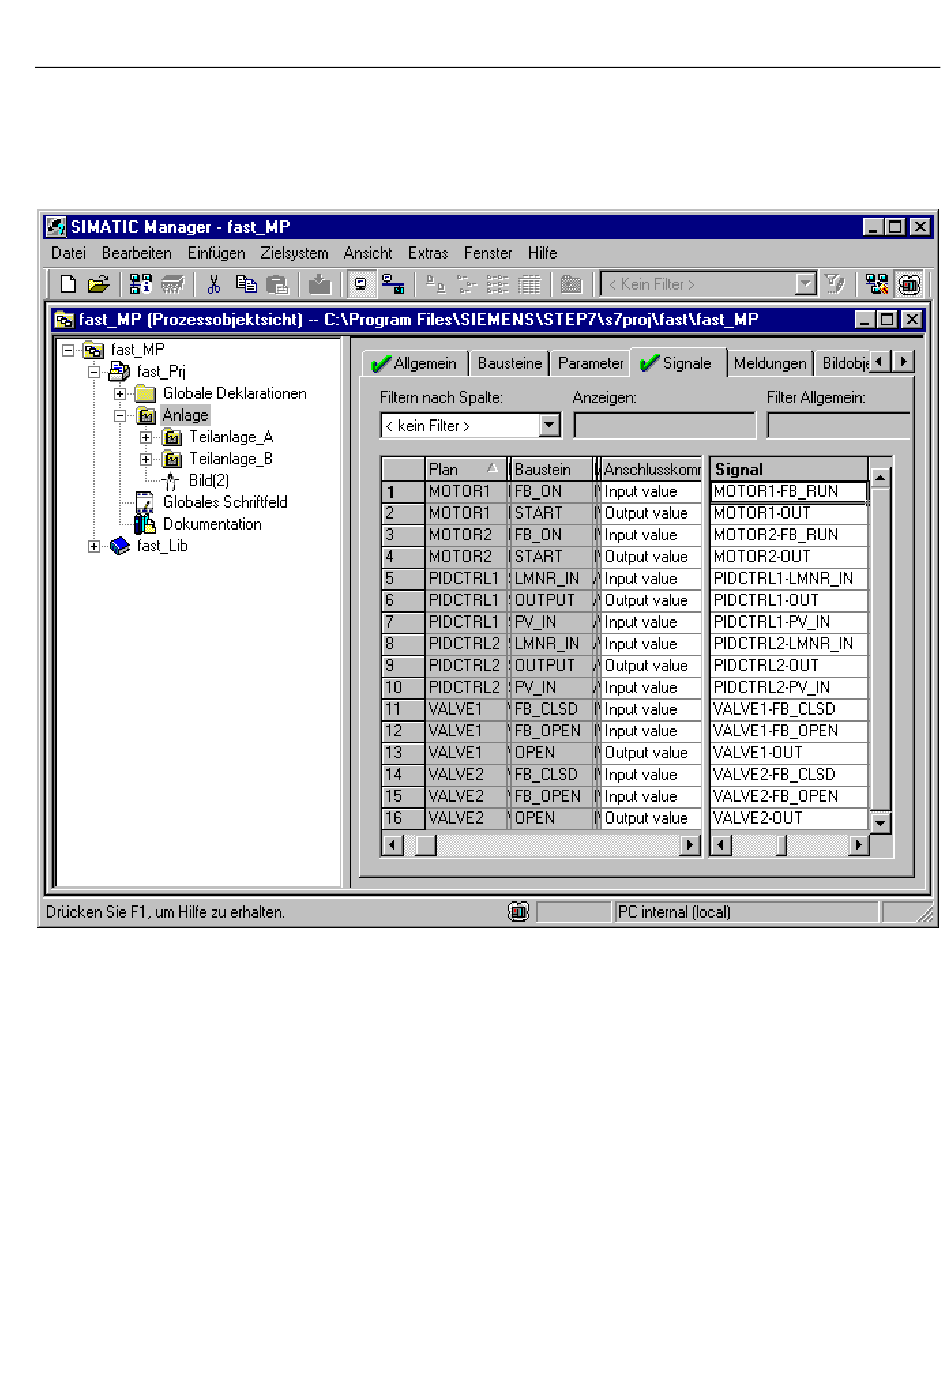Click the New project toolbar icon

68,285
